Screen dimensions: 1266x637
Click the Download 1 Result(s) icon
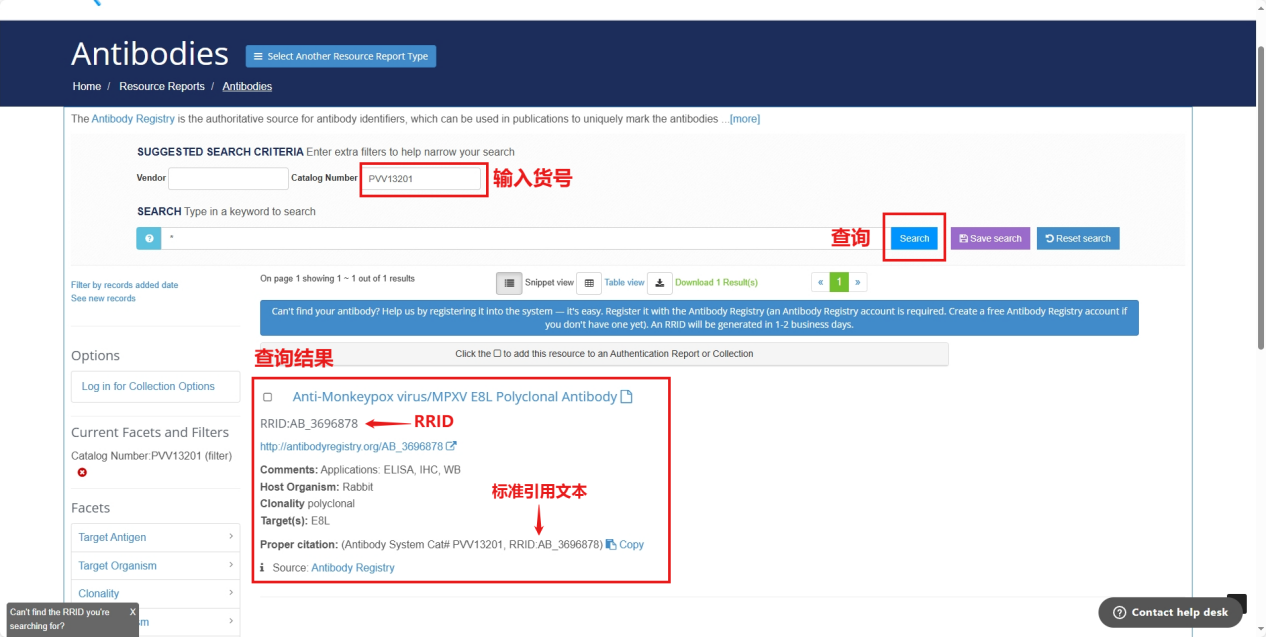coord(659,283)
